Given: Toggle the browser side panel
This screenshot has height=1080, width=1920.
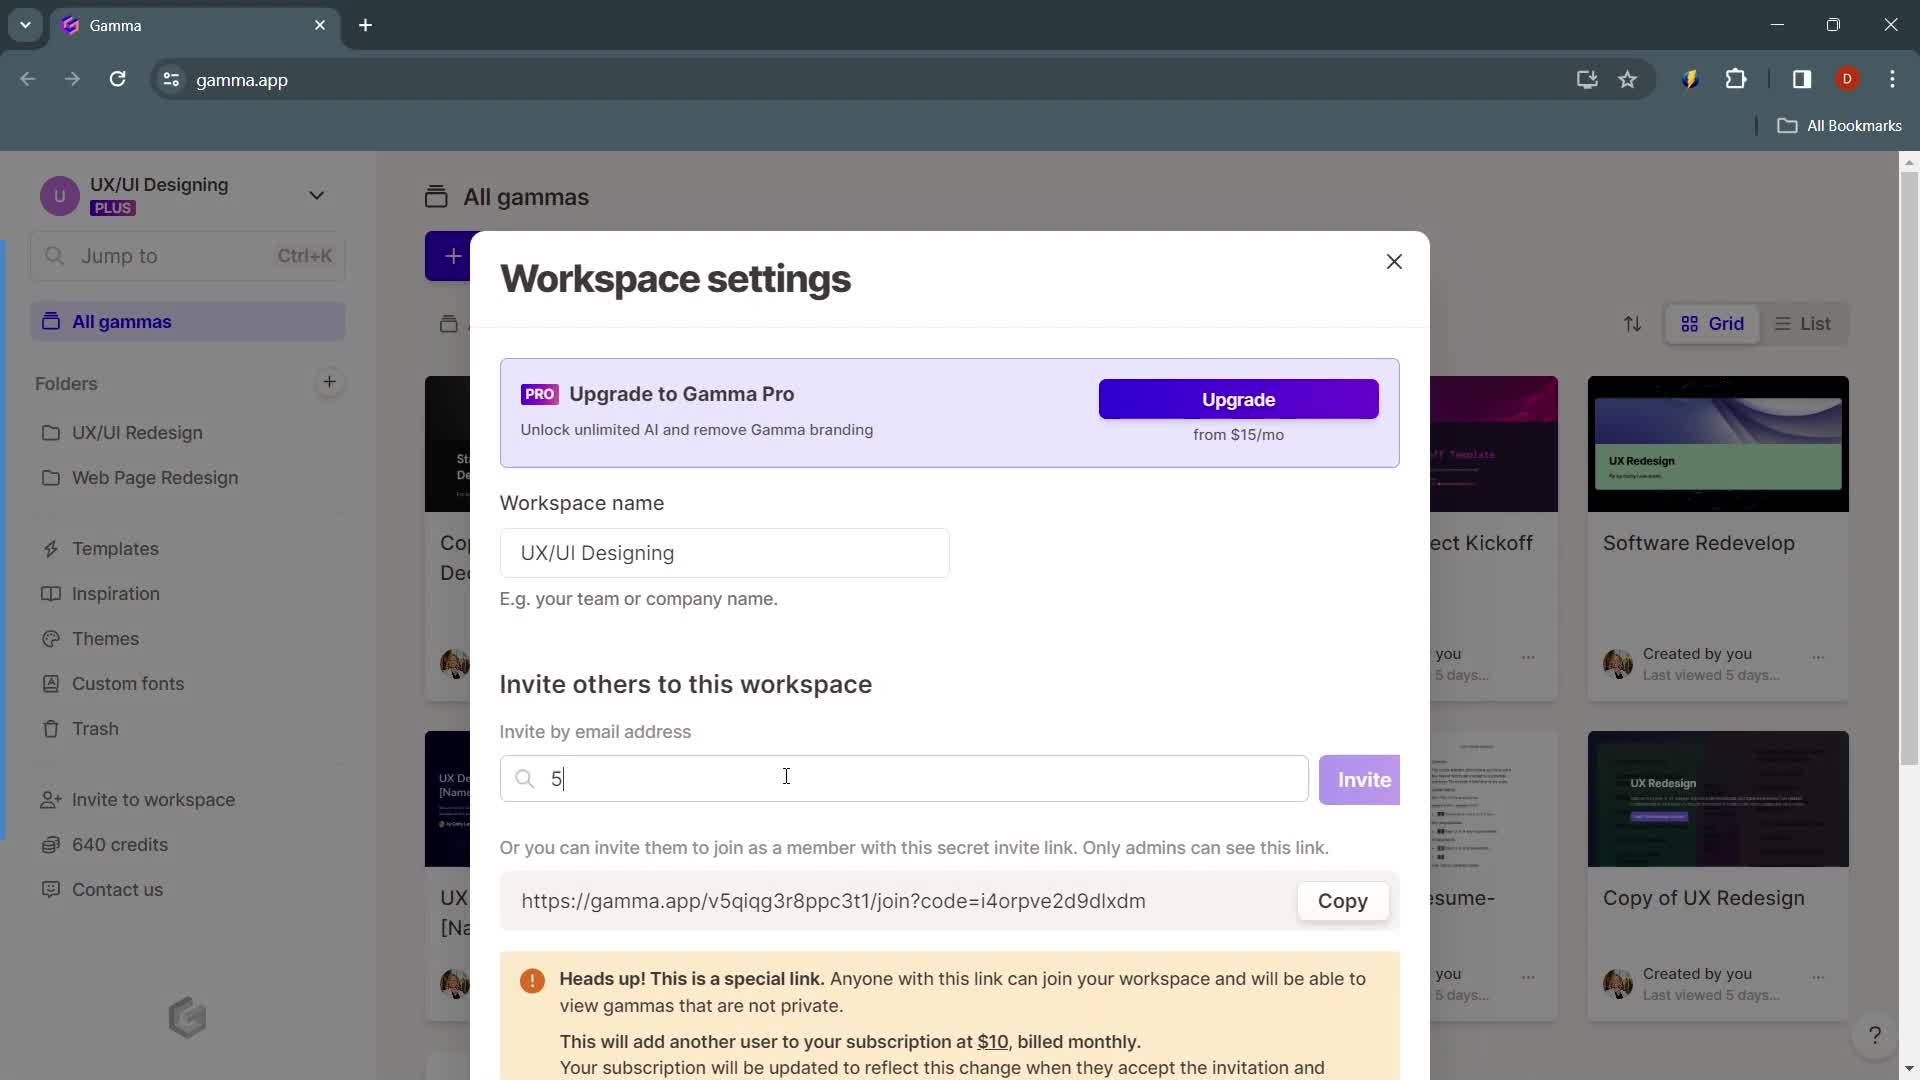Looking at the screenshot, I should click(x=1801, y=79).
